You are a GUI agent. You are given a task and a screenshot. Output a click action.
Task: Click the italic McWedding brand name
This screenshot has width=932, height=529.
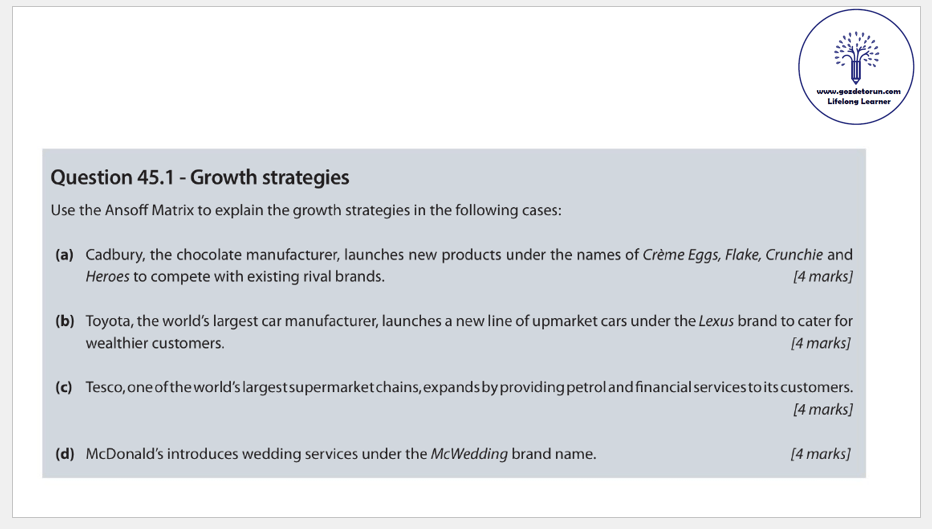pyautogui.click(x=468, y=454)
